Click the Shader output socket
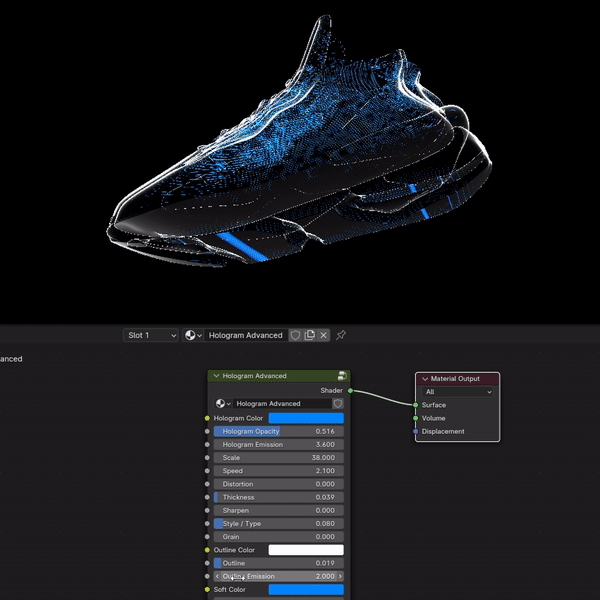The width and height of the screenshot is (600, 600). click(x=350, y=390)
